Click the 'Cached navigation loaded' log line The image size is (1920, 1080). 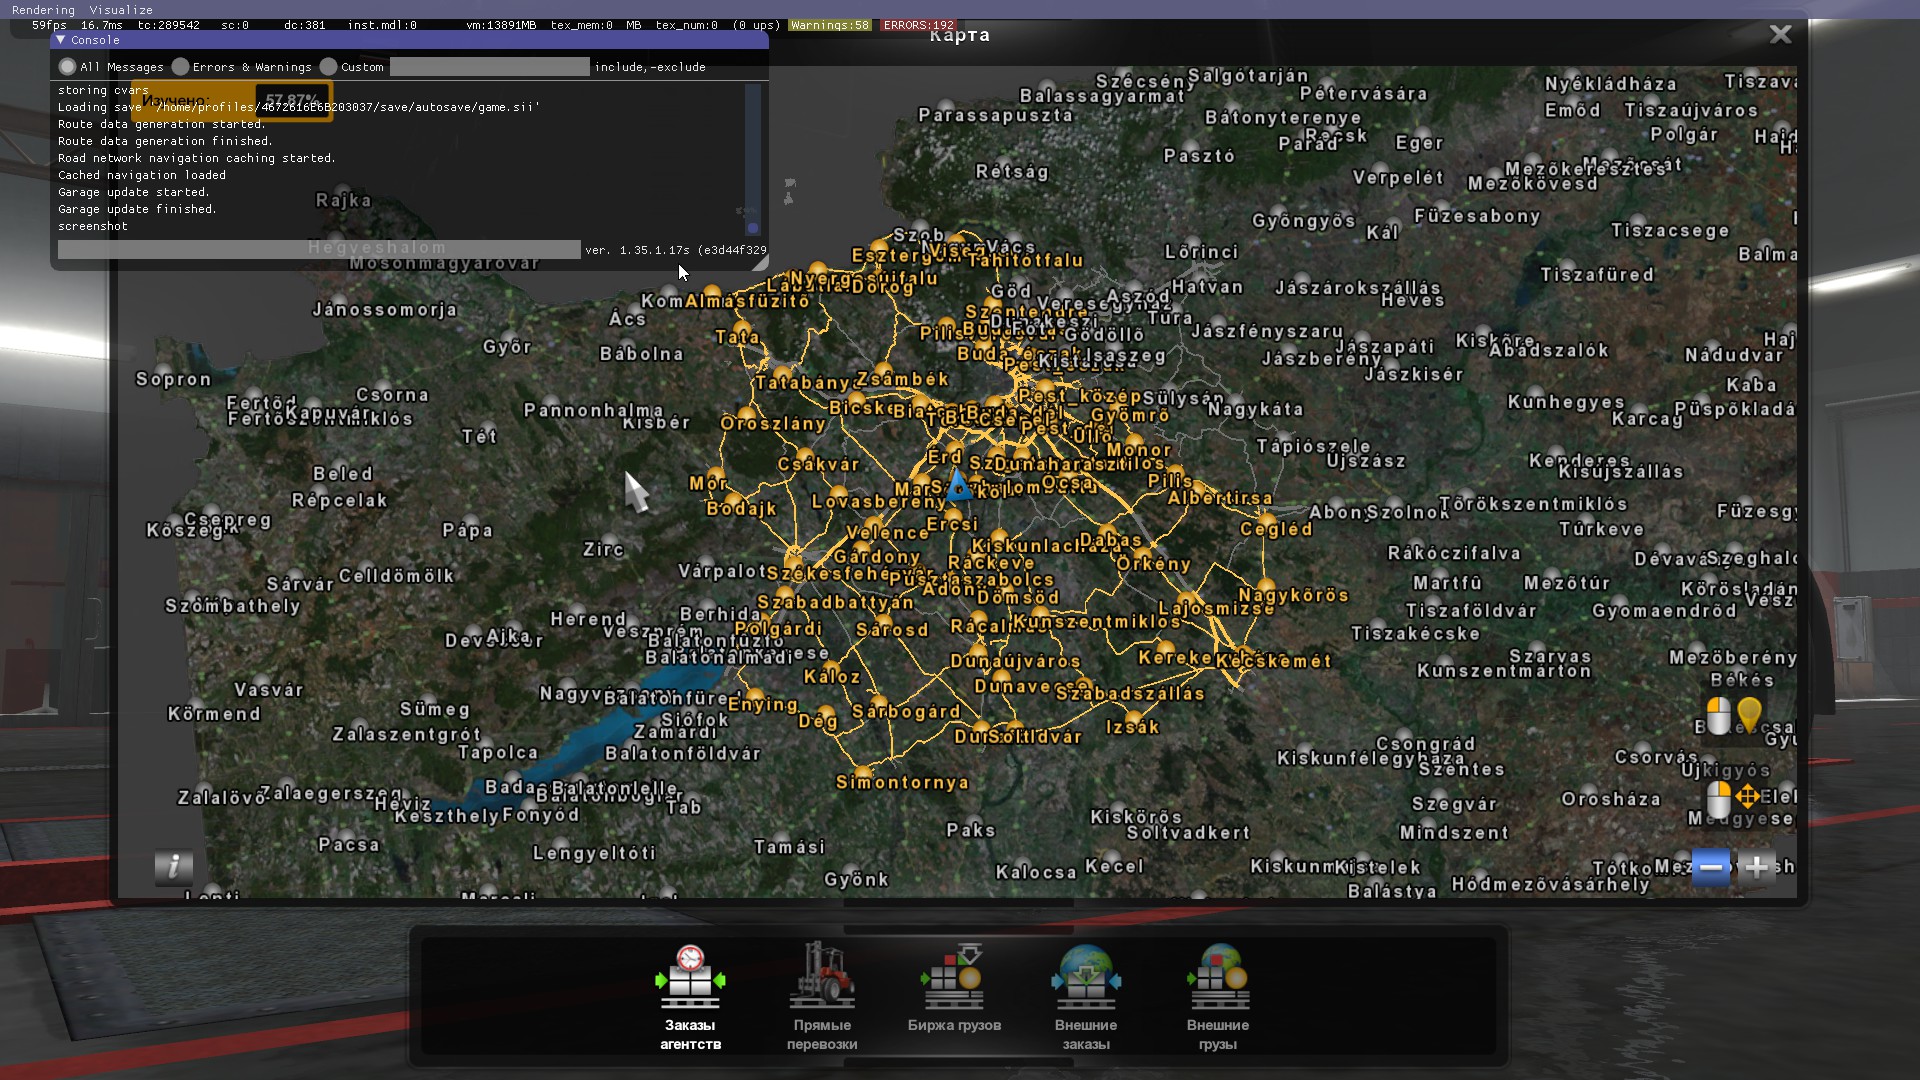point(142,175)
